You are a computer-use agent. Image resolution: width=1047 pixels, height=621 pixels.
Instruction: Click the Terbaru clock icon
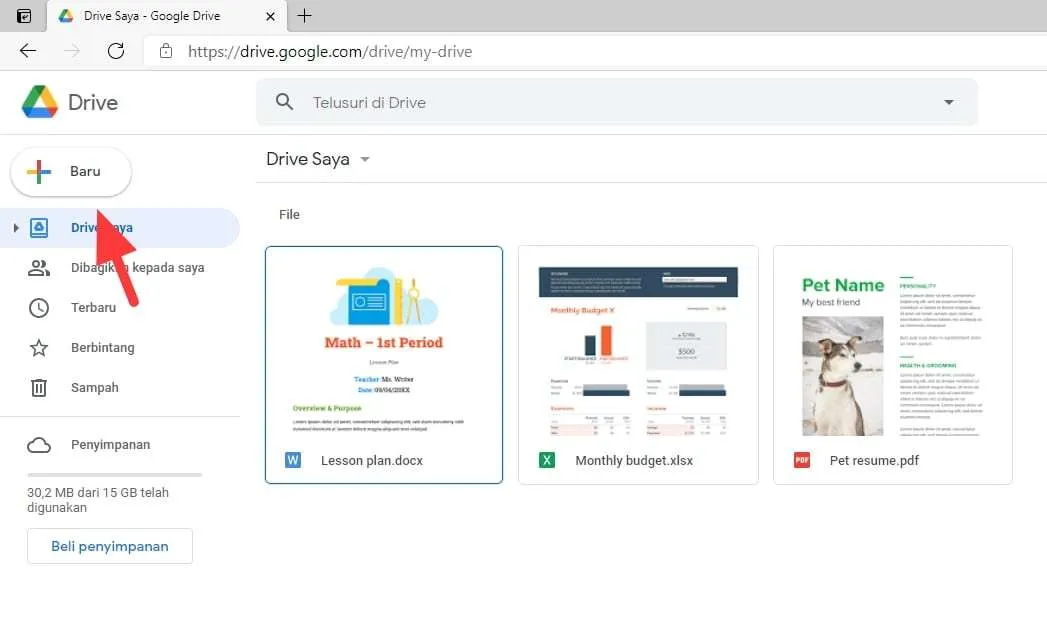[39, 308]
